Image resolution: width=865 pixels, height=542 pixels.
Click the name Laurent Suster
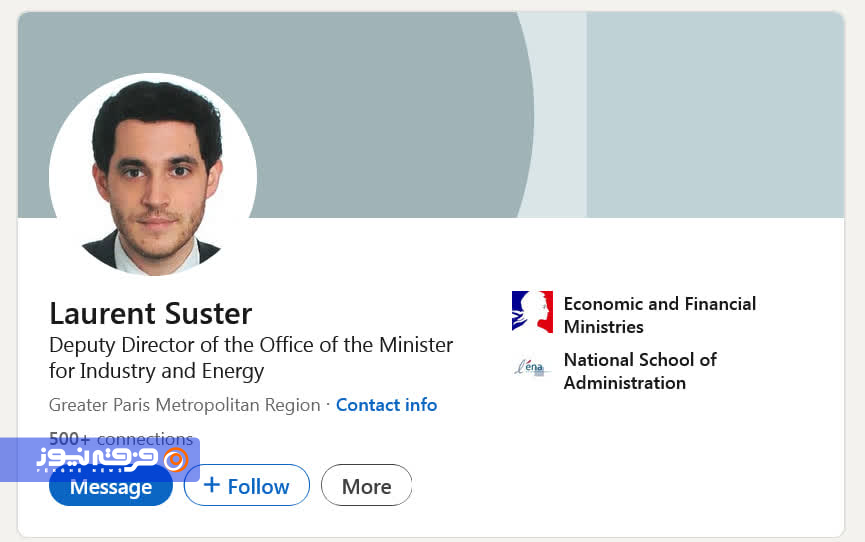[x=150, y=313]
